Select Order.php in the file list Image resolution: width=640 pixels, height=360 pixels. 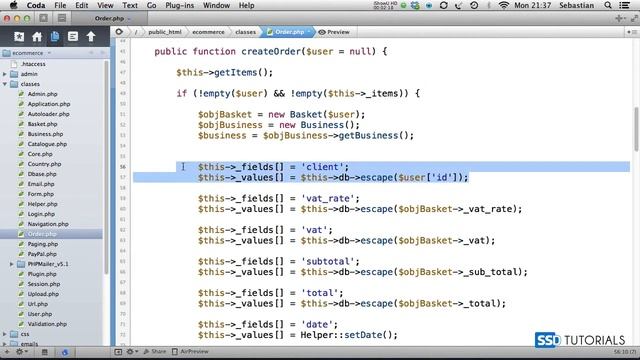(x=42, y=234)
